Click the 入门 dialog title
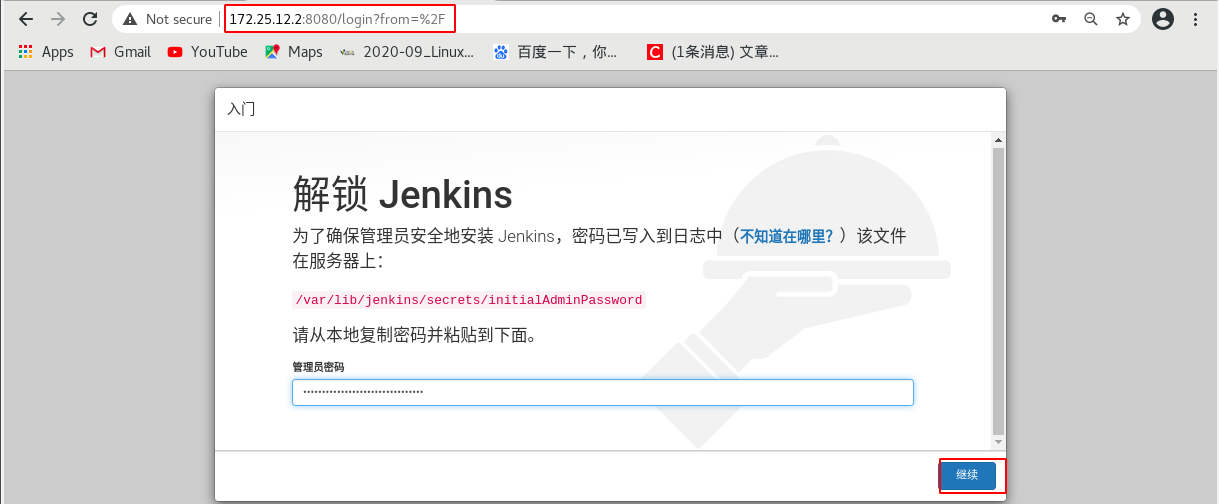Screen dimensions: 1219x504 click(x=241, y=109)
